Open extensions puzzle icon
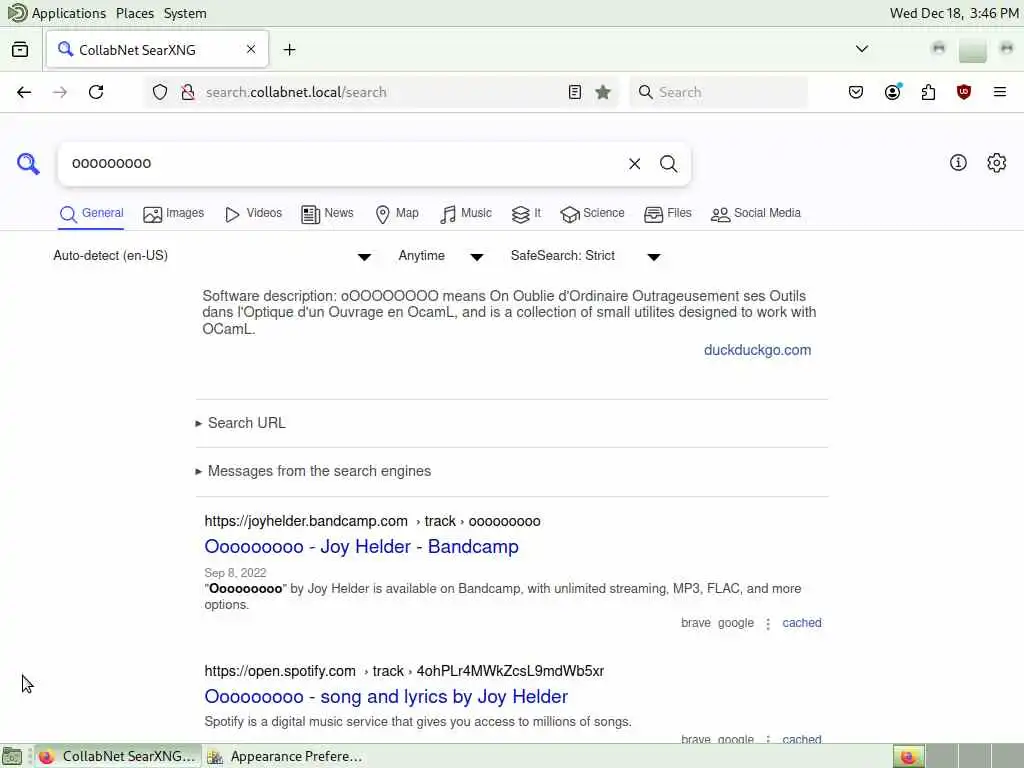Screen dimensions: 1024x768 pyautogui.click(x=928, y=92)
